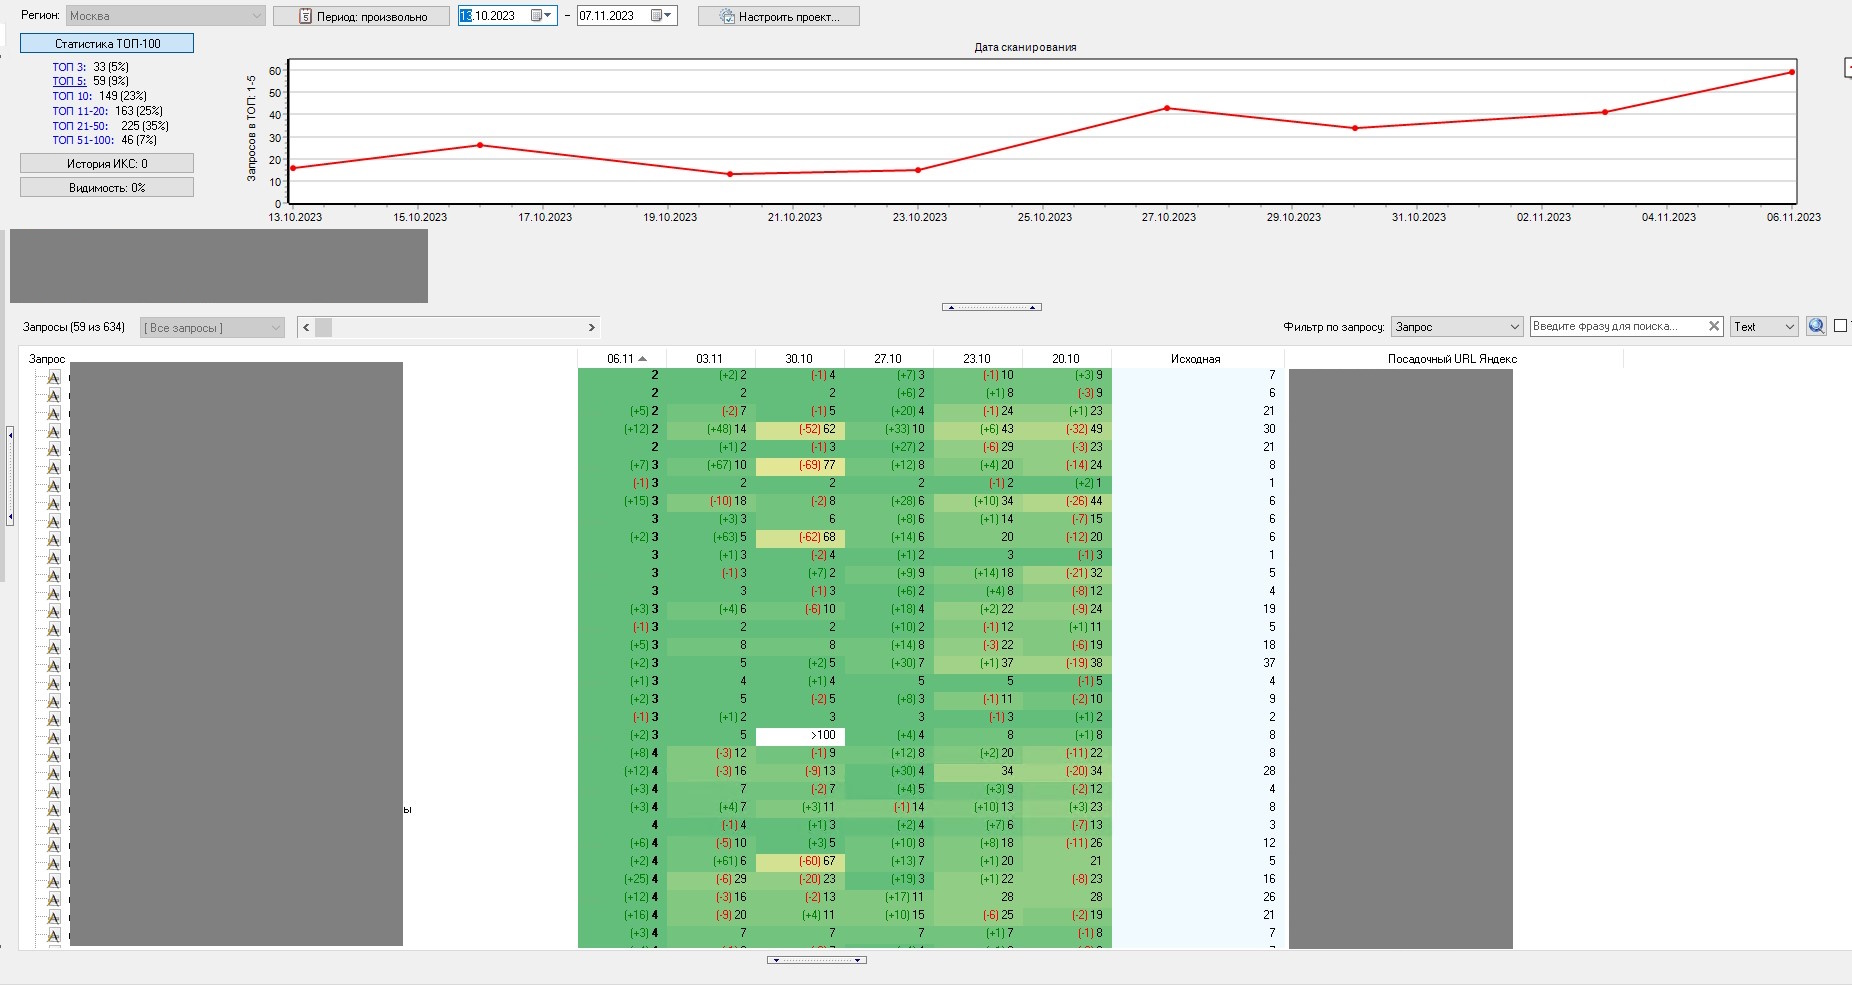Collapse the chart panel using top splitter

tap(991, 307)
